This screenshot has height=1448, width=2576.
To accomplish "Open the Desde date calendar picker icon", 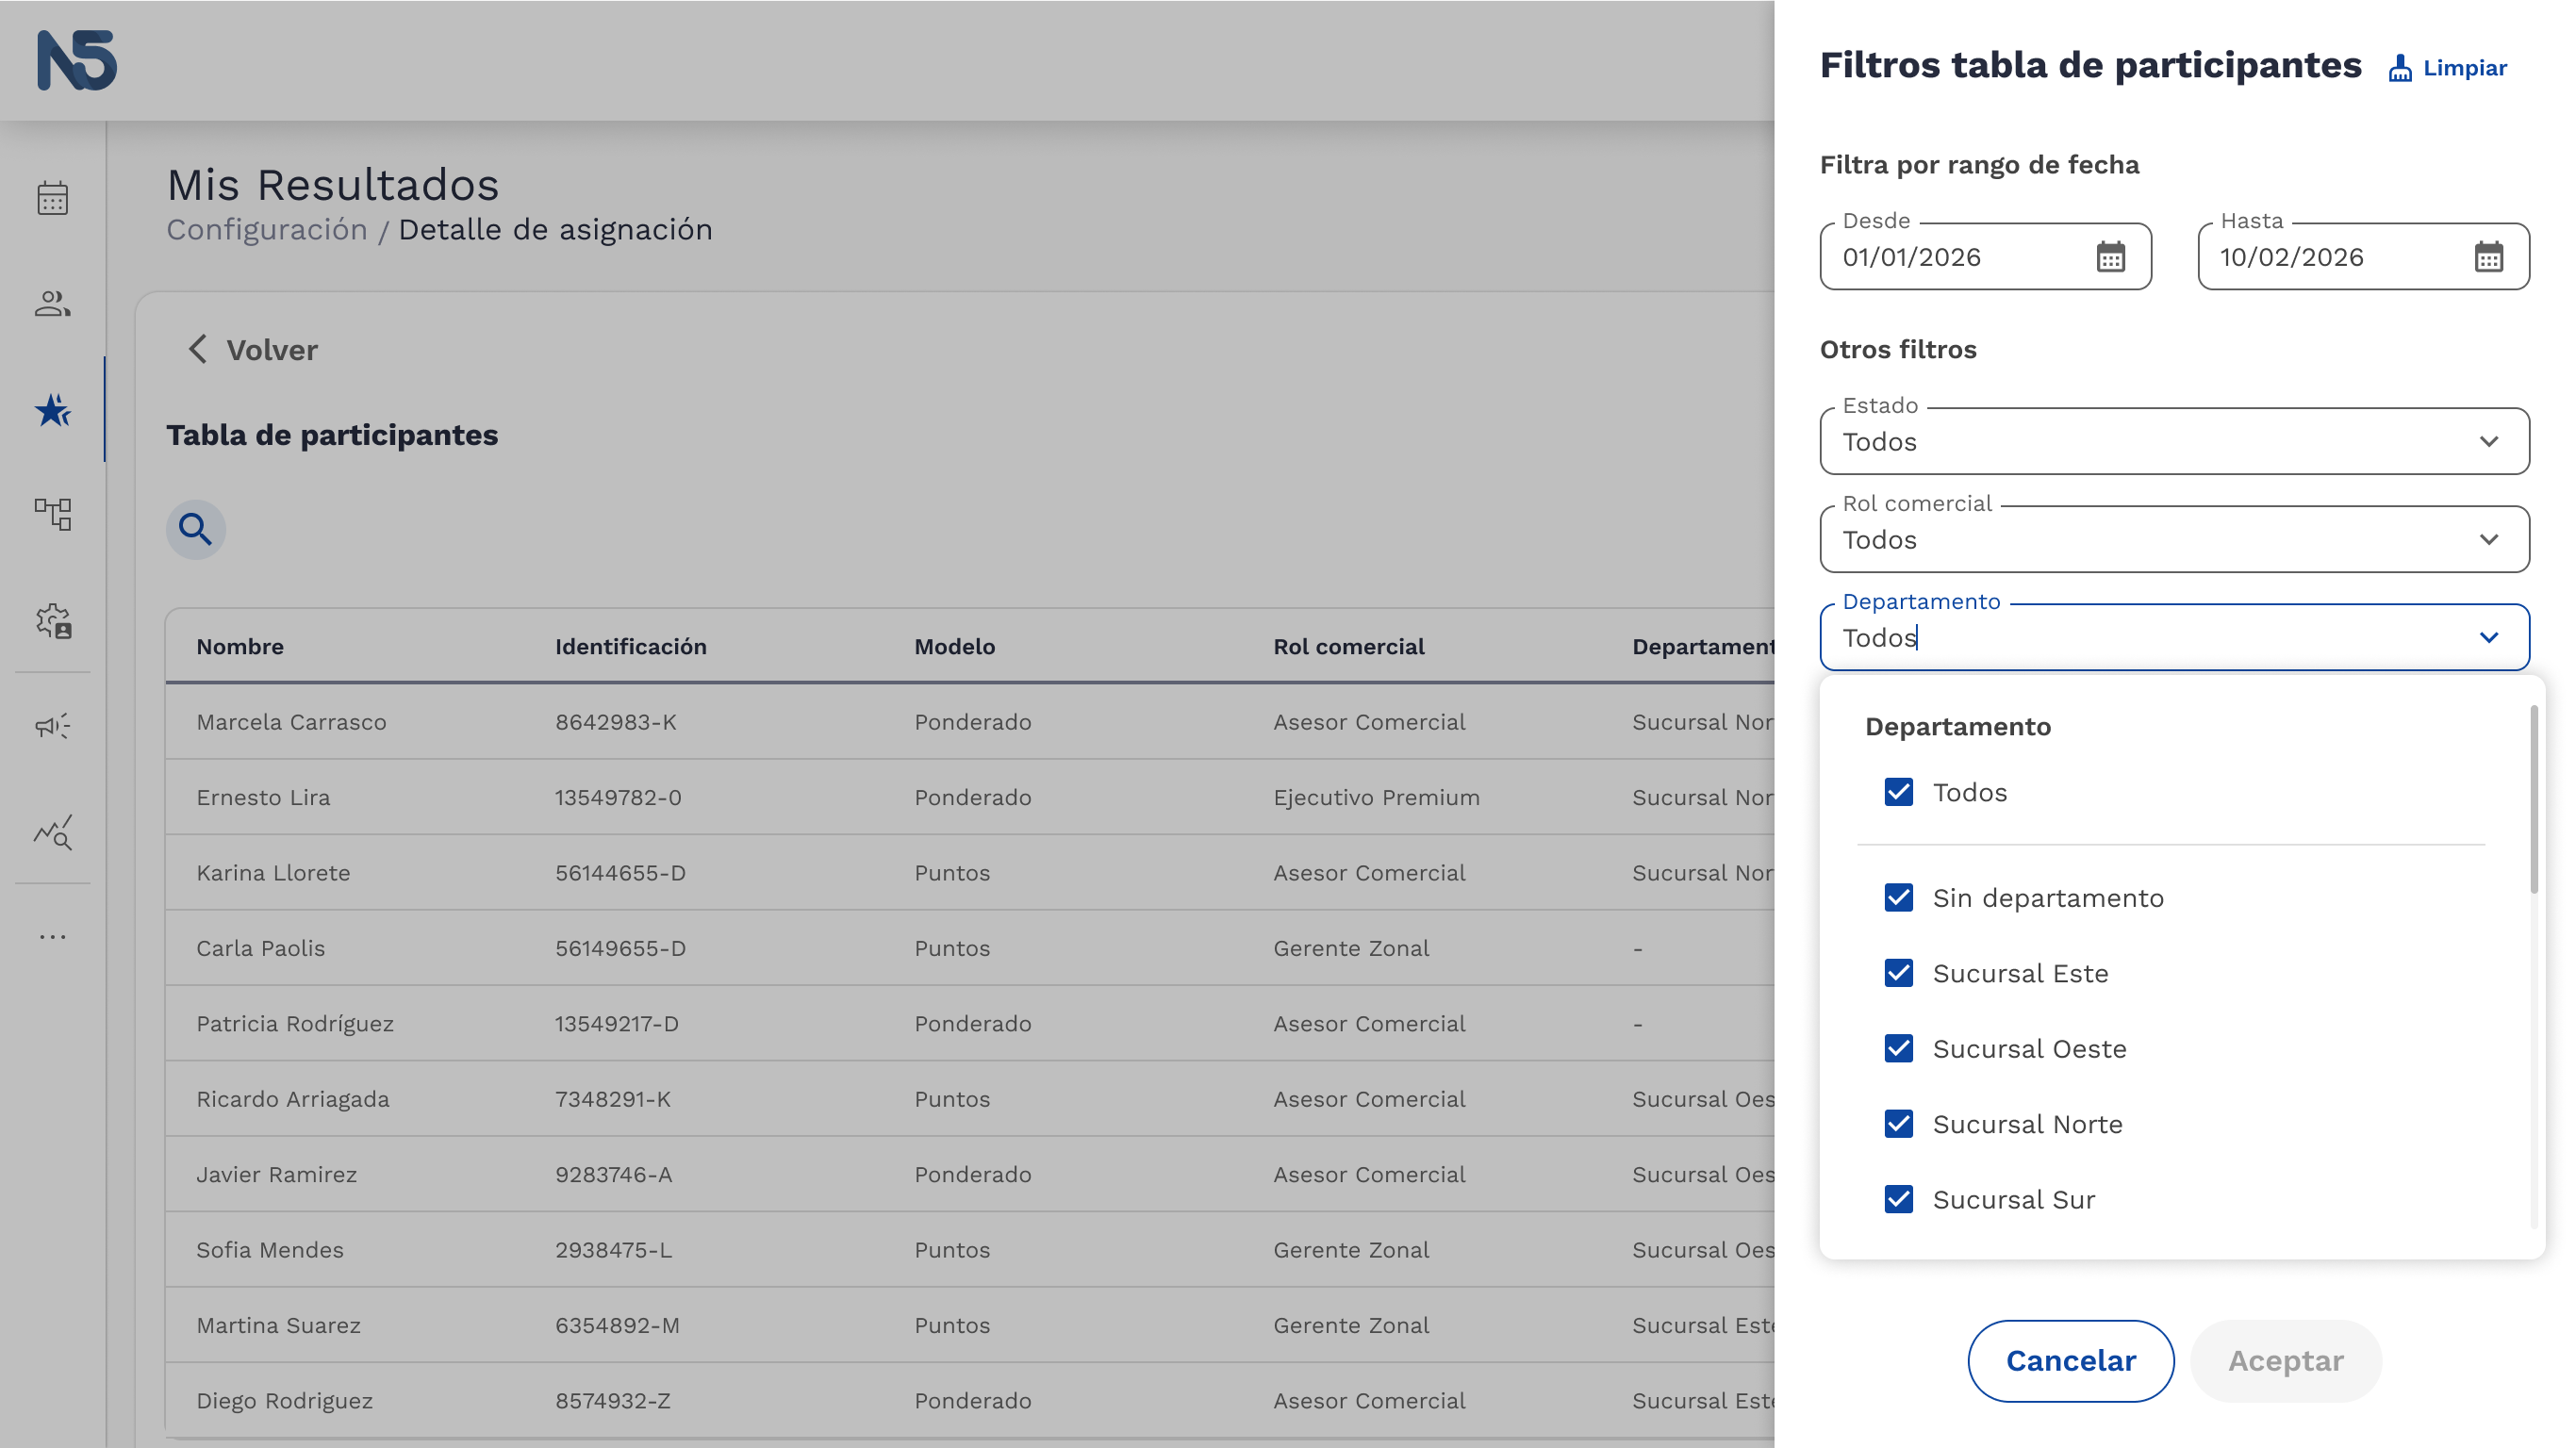I will [2110, 257].
